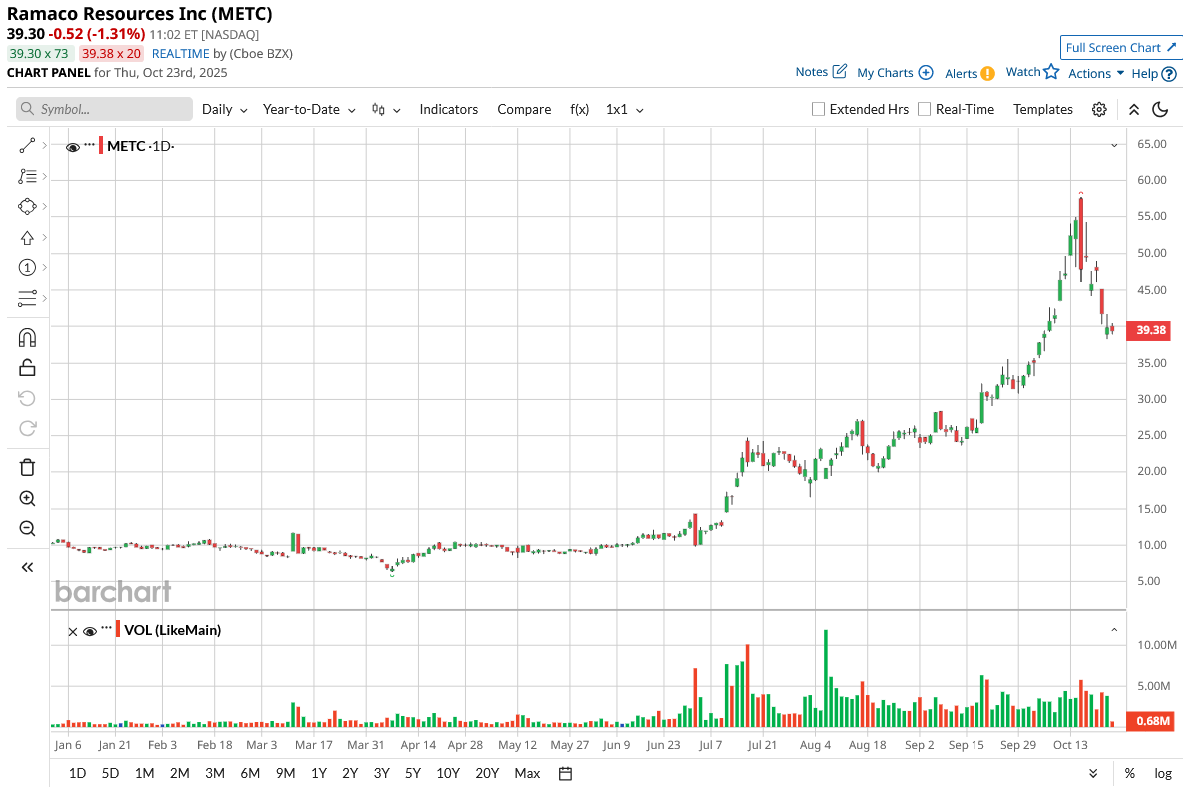Open the candlestick chart type dropdown
Screen dimensions: 1183x787
[x=386, y=109]
